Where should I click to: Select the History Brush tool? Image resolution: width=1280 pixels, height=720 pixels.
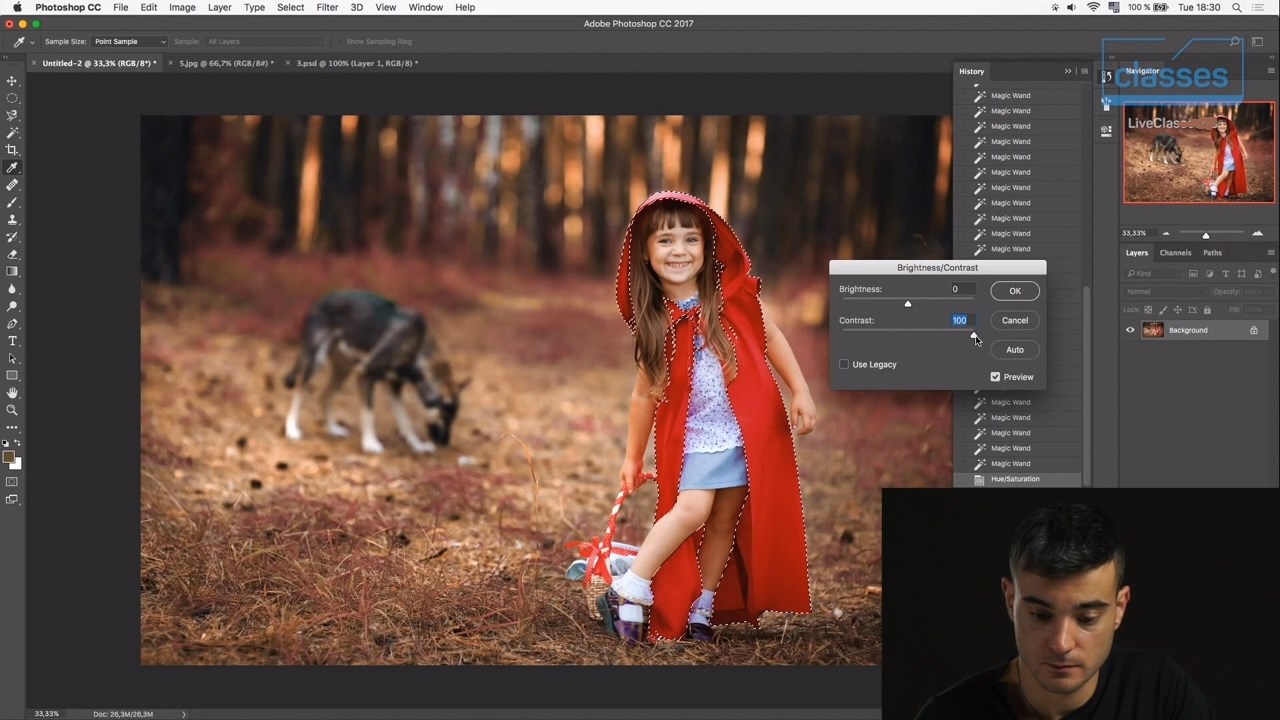tap(12, 237)
